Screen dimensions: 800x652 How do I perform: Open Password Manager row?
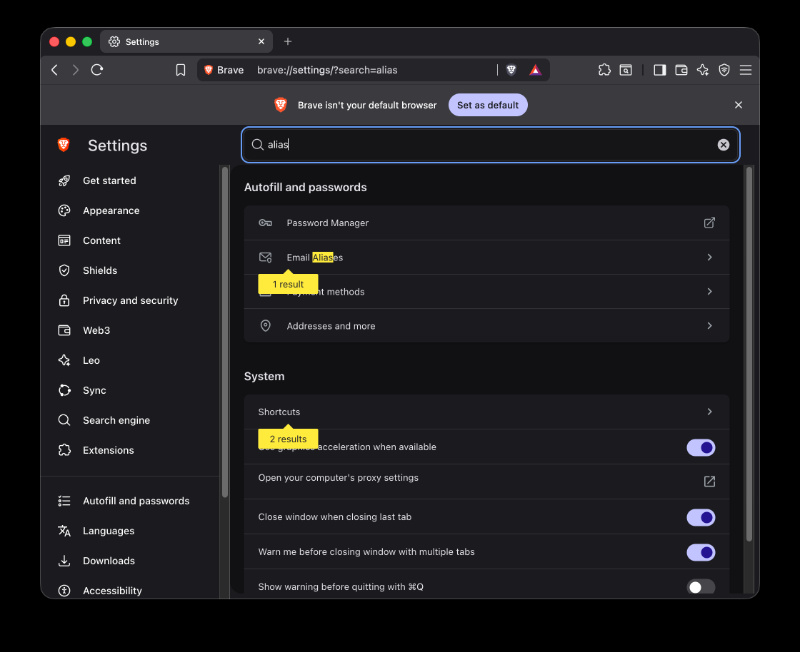tap(486, 223)
